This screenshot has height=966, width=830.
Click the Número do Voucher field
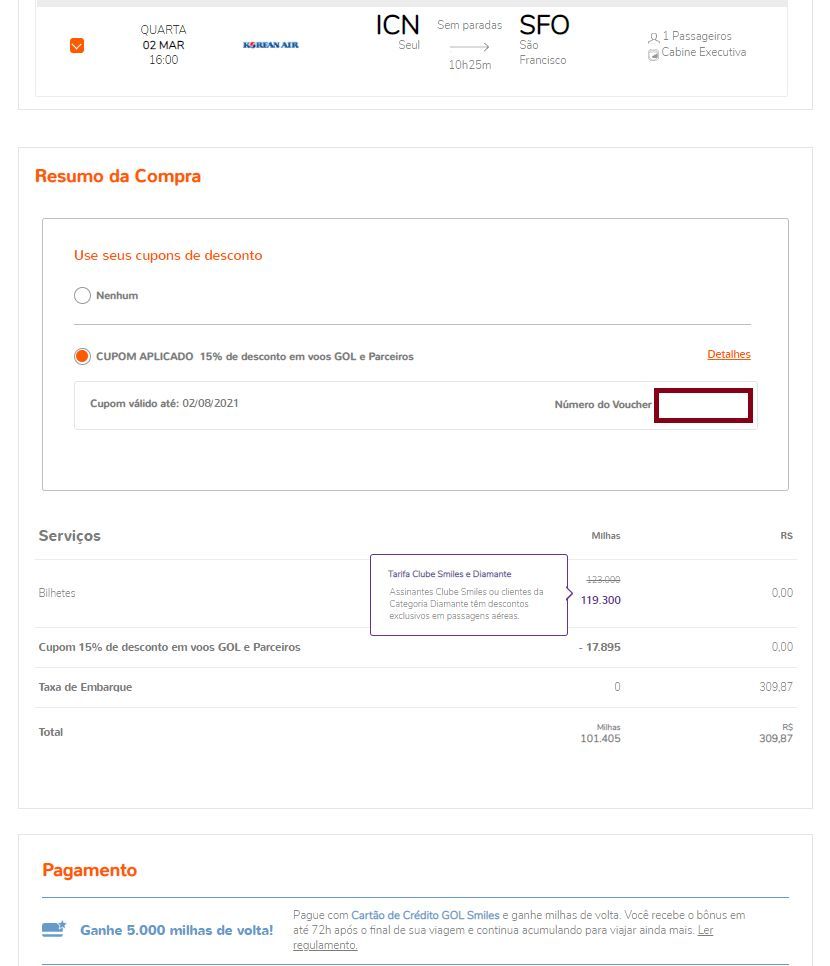(703, 405)
